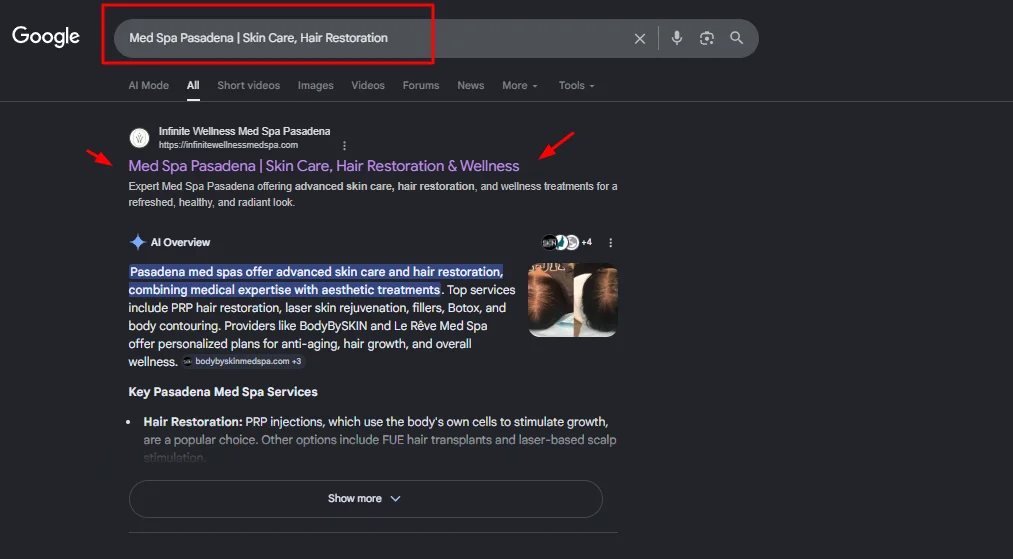Viewport: 1013px width, 559px height.
Task: Start voice search with the microphone icon
Action: click(676, 38)
